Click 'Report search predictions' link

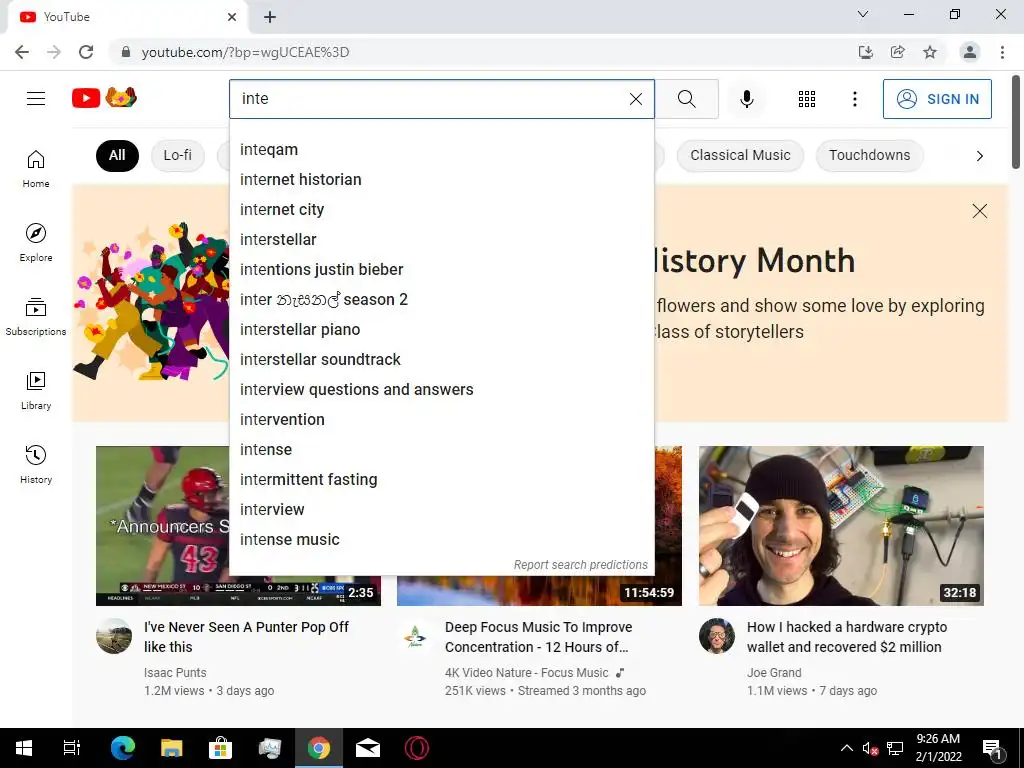pos(581,565)
